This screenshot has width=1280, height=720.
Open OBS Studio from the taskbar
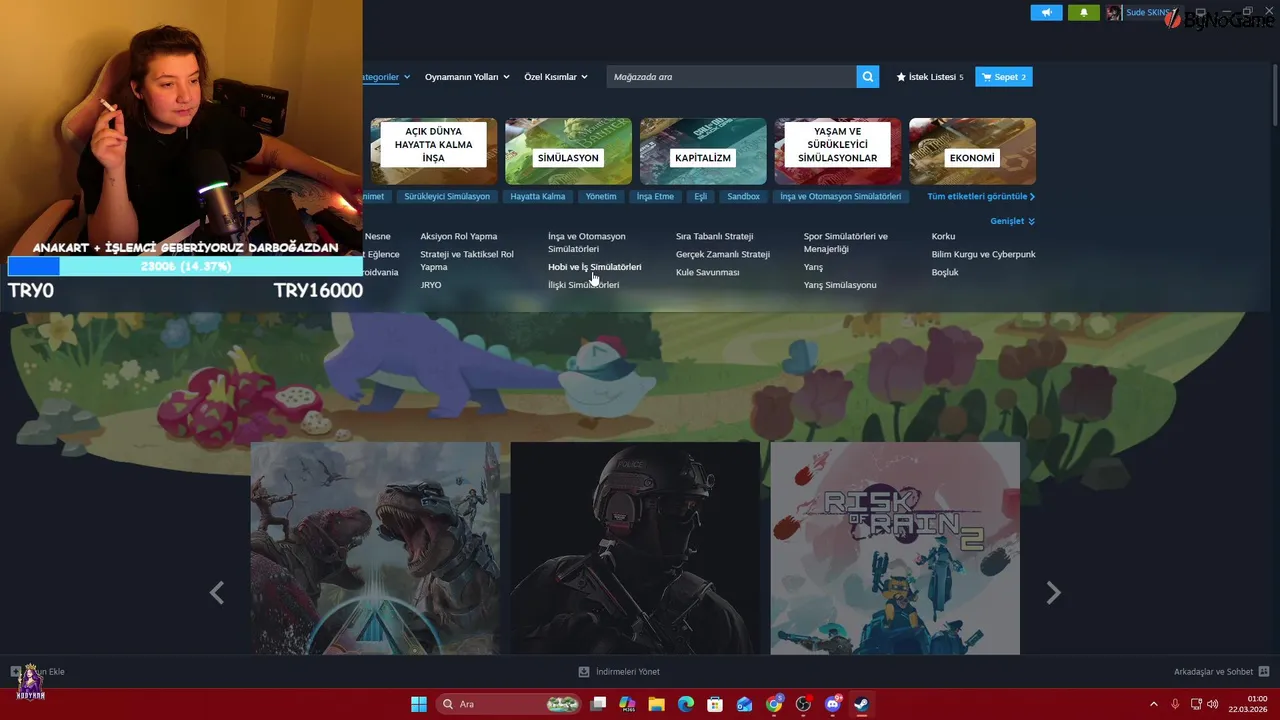(x=803, y=704)
